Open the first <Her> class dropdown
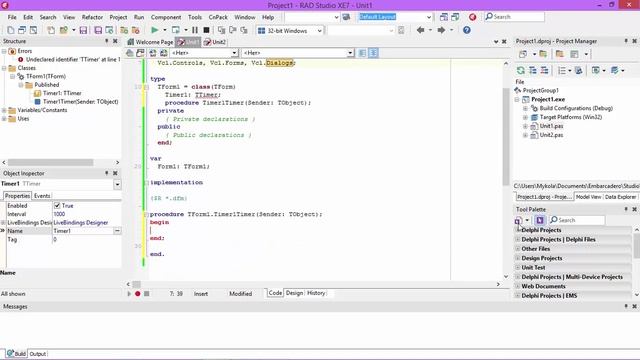 (234, 53)
